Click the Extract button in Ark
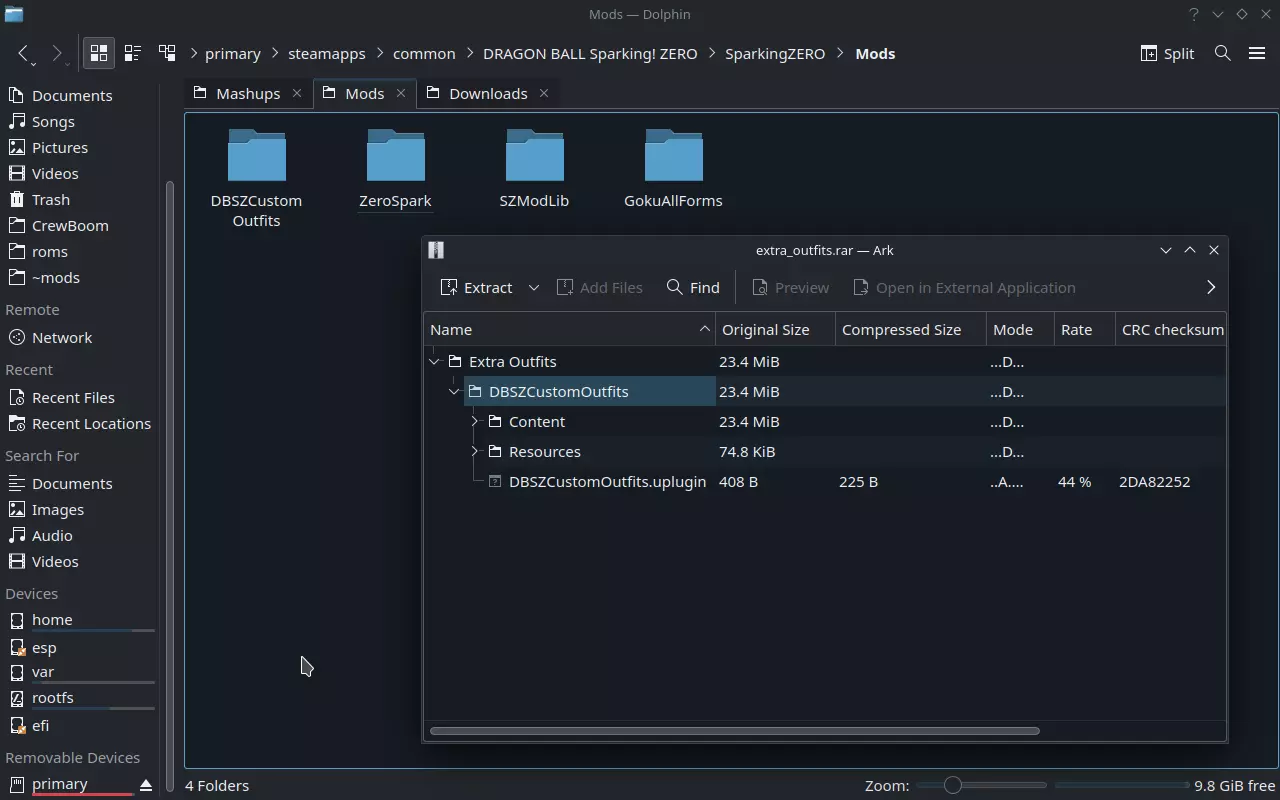The width and height of the screenshot is (1280, 800). [x=477, y=287]
